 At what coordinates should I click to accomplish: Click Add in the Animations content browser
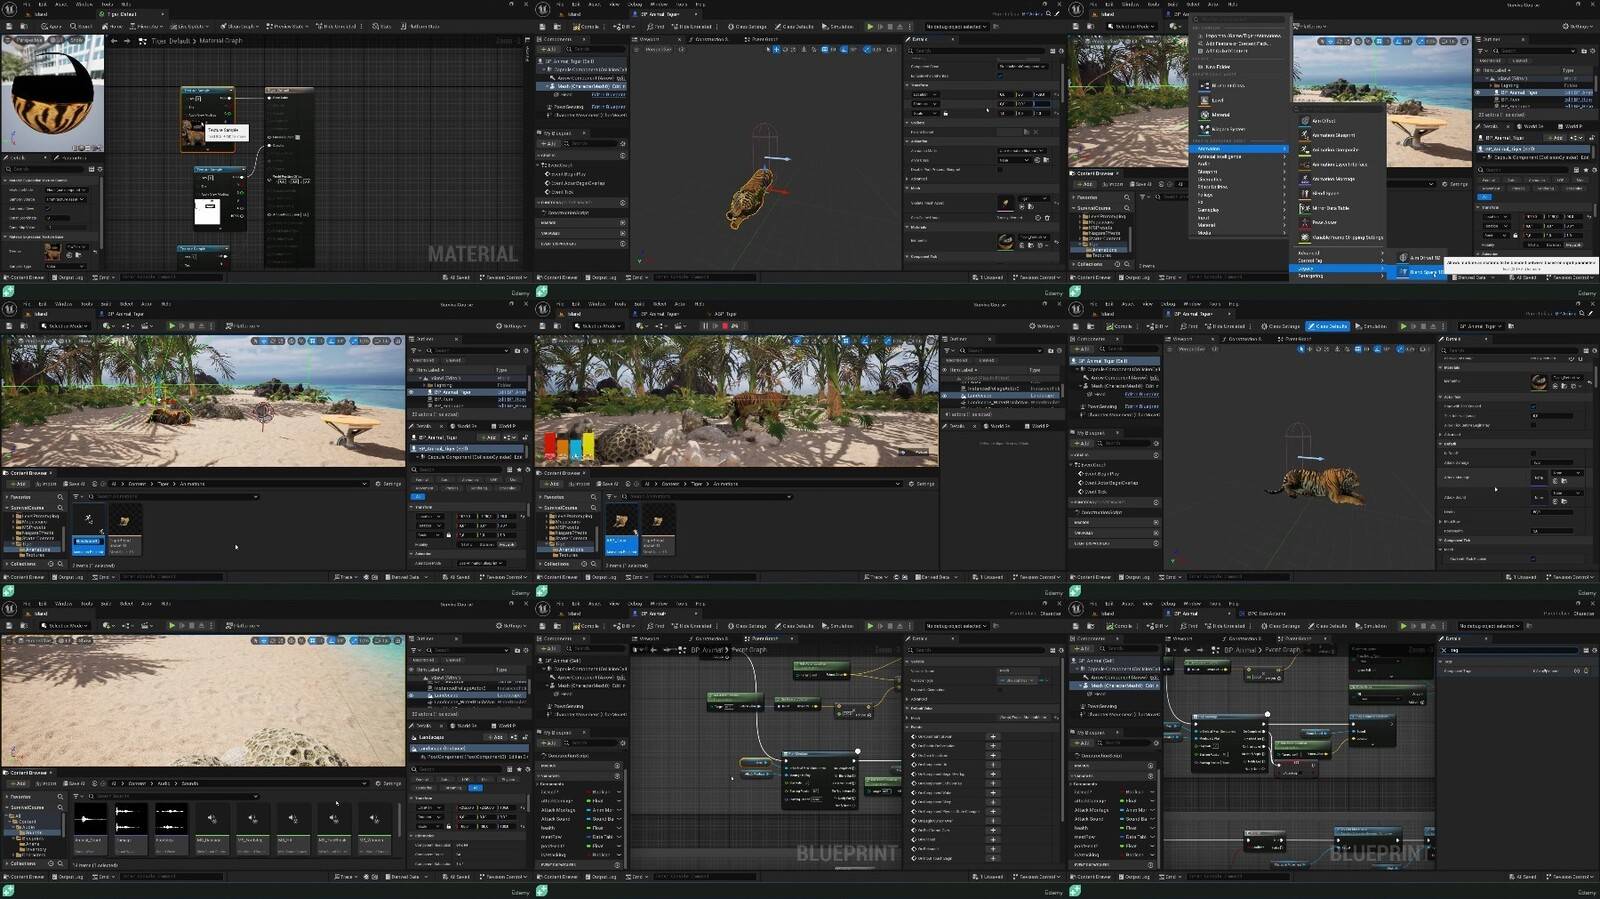[x=18, y=484]
